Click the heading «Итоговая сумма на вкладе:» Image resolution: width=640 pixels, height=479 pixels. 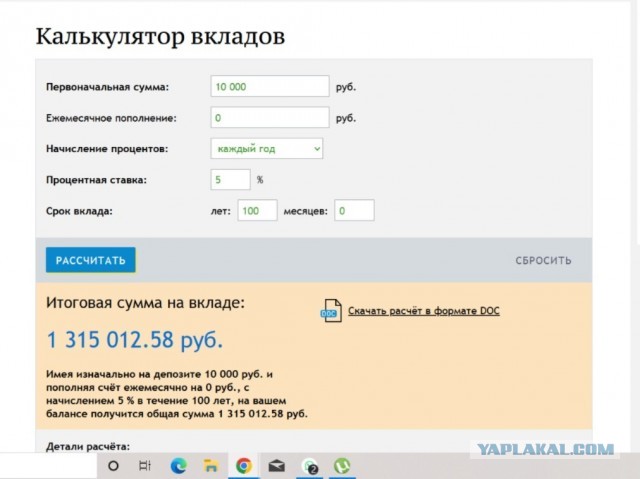(145, 303)
